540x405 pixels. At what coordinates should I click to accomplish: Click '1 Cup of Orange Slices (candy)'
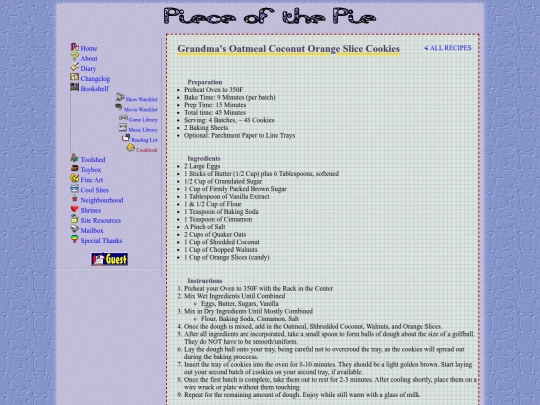click(x=227, y=258)
